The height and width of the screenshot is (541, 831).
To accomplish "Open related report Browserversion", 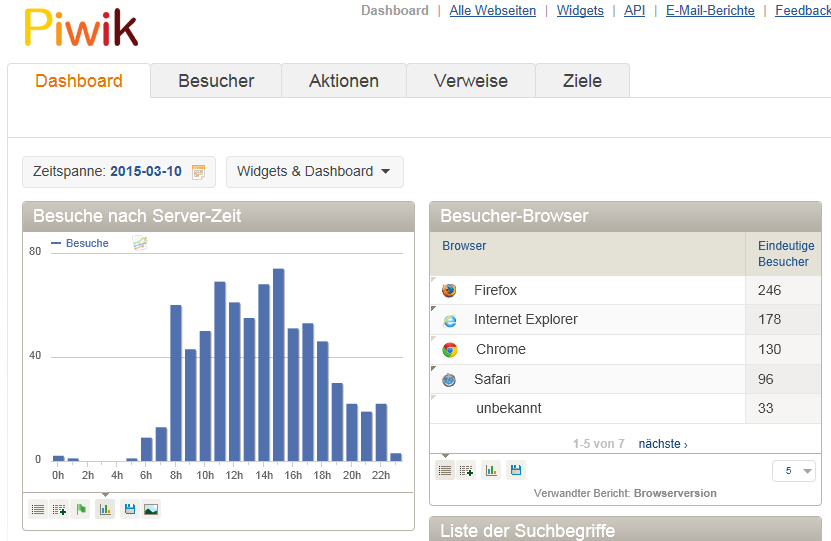I will [675, 493].
